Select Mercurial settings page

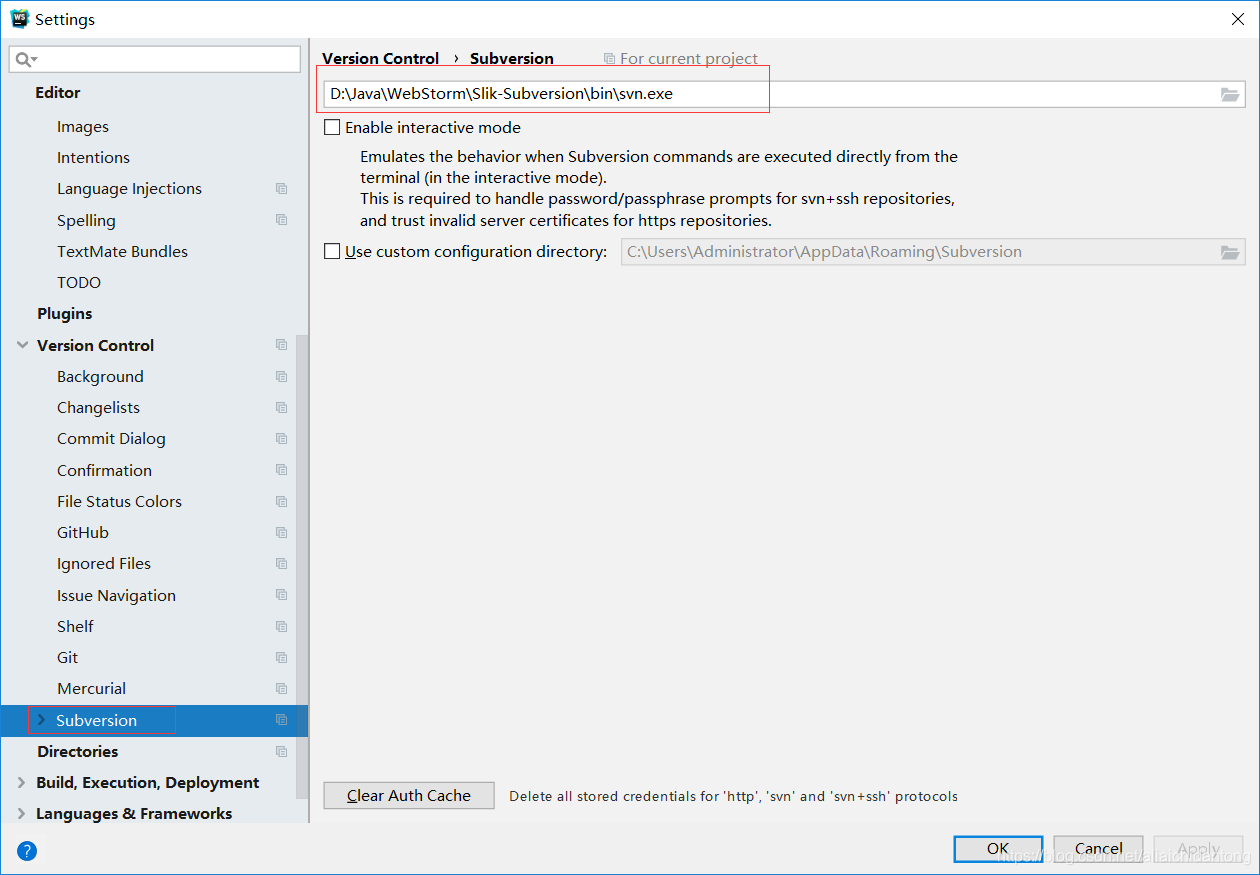point(91,689)
